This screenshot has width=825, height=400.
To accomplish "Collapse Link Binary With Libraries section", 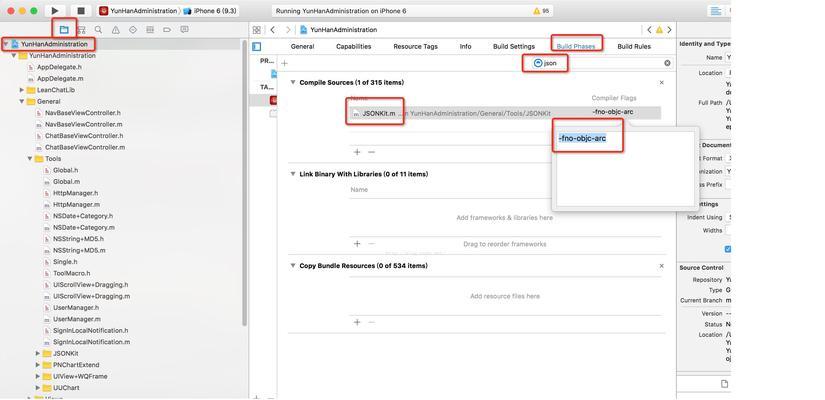I will tap(293, 174).
